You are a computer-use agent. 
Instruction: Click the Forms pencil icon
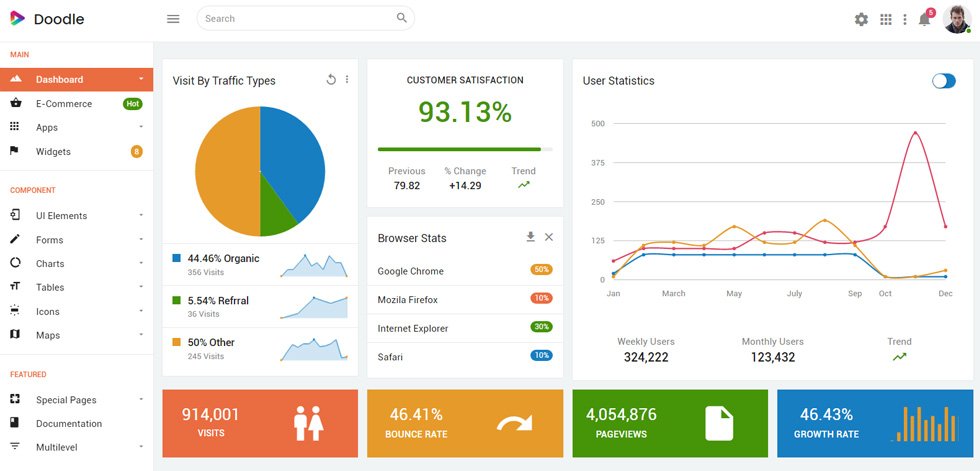15,239
